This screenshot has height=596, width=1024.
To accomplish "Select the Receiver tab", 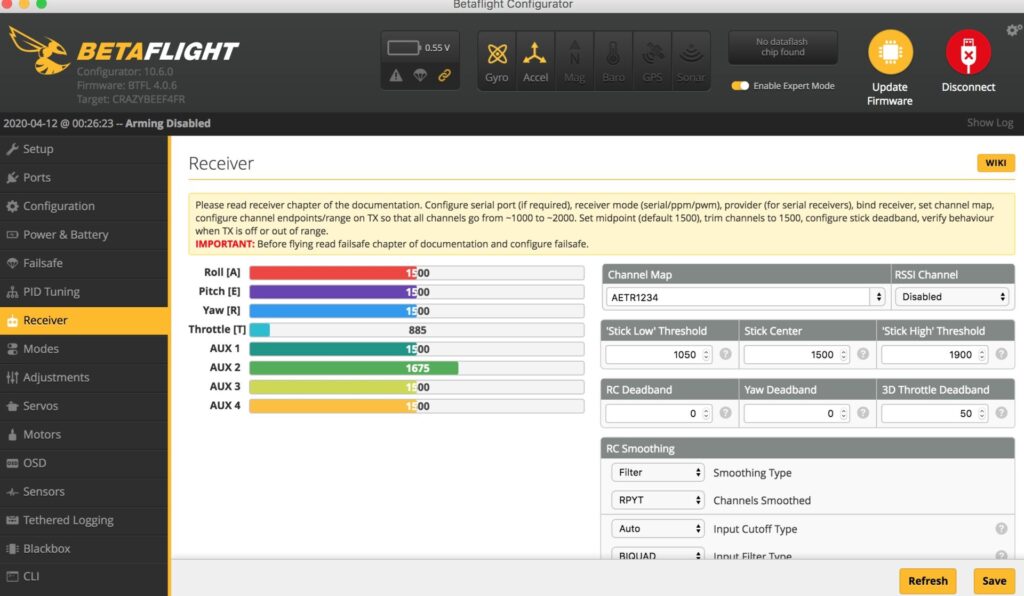I will pos(84,321).
